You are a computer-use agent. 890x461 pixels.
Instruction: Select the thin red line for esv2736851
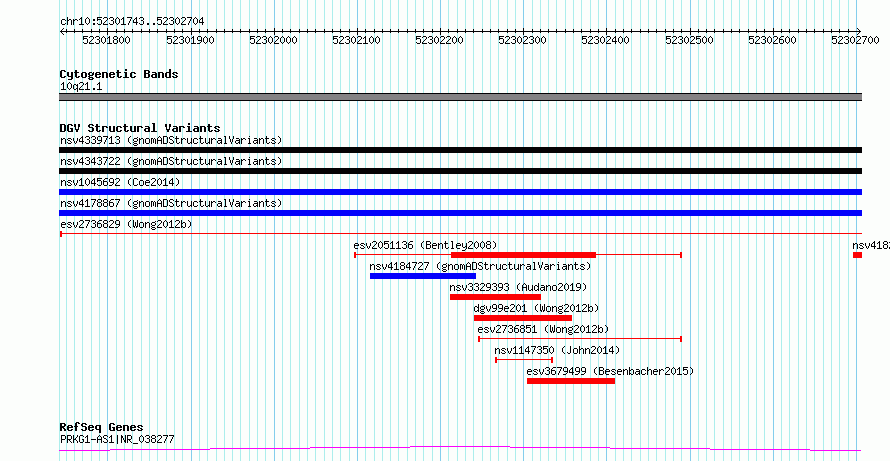[580, 339]
